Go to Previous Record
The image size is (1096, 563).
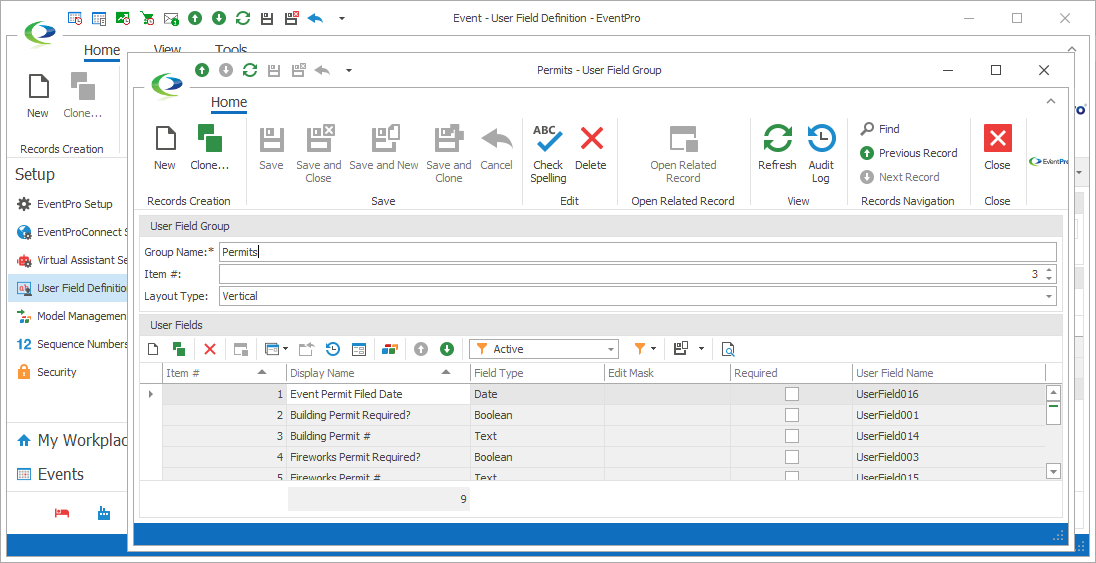coord(909,153)
